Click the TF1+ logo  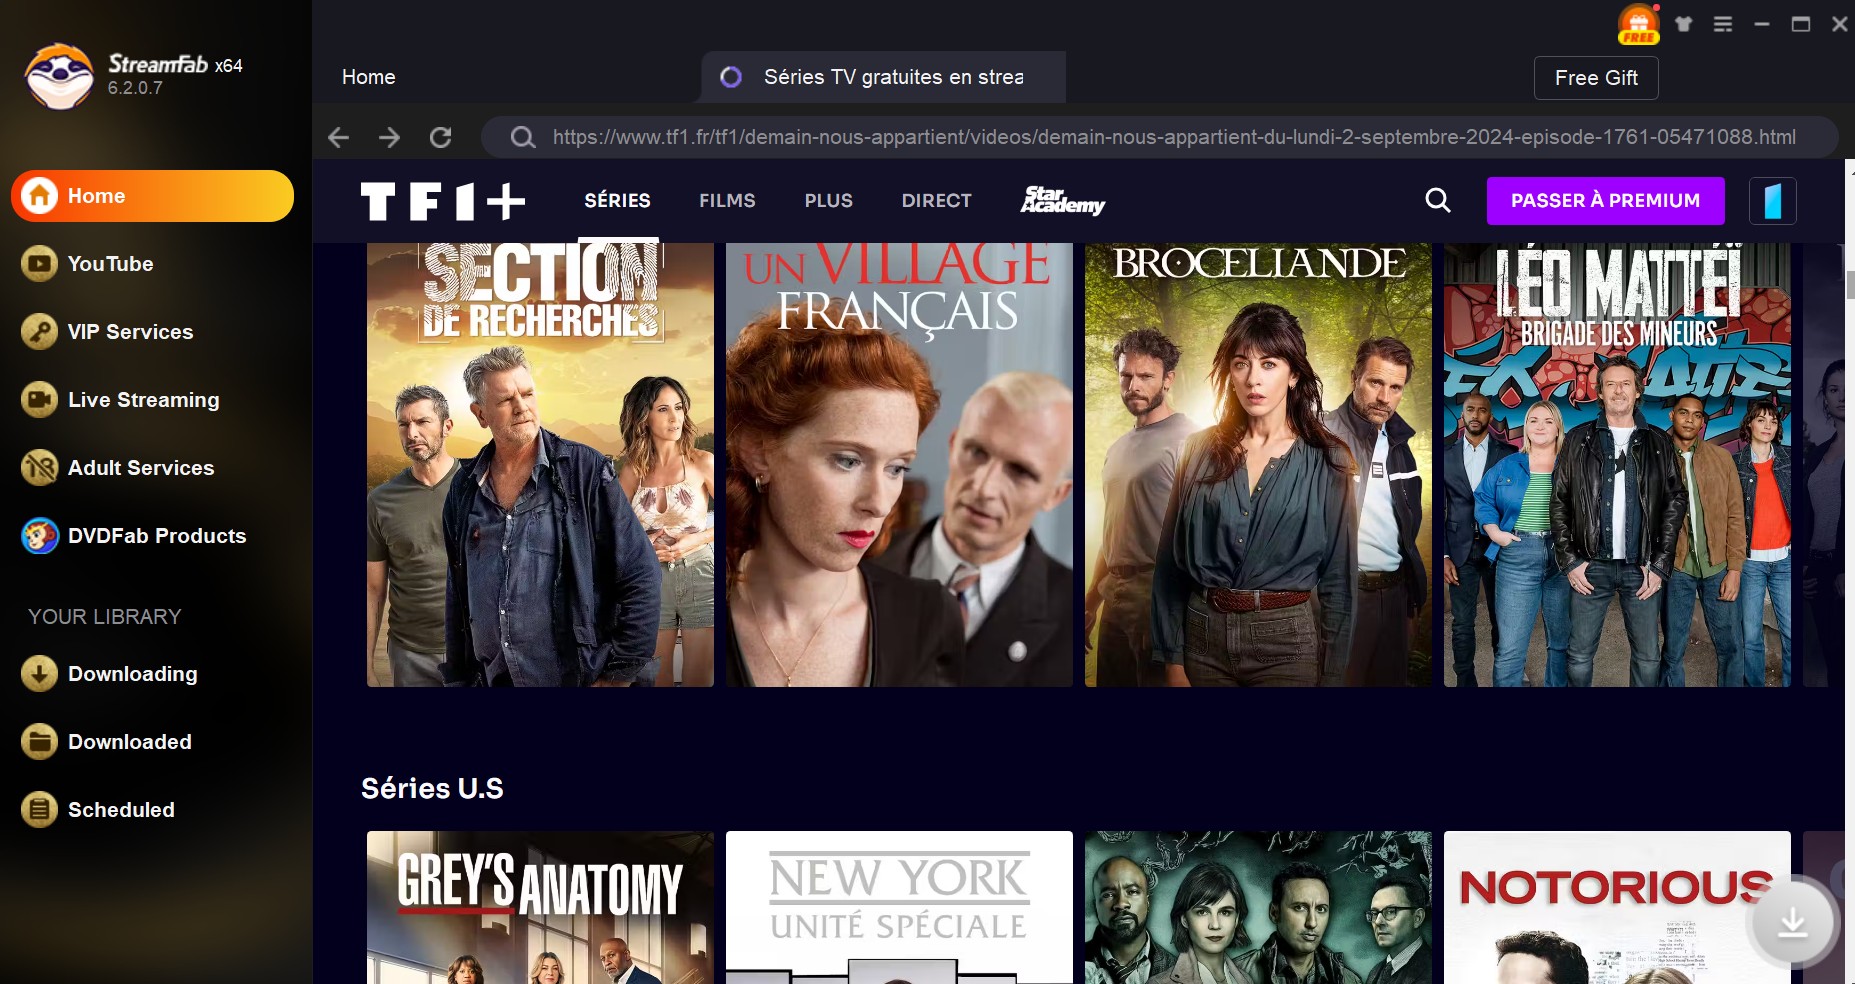point(443,201)
